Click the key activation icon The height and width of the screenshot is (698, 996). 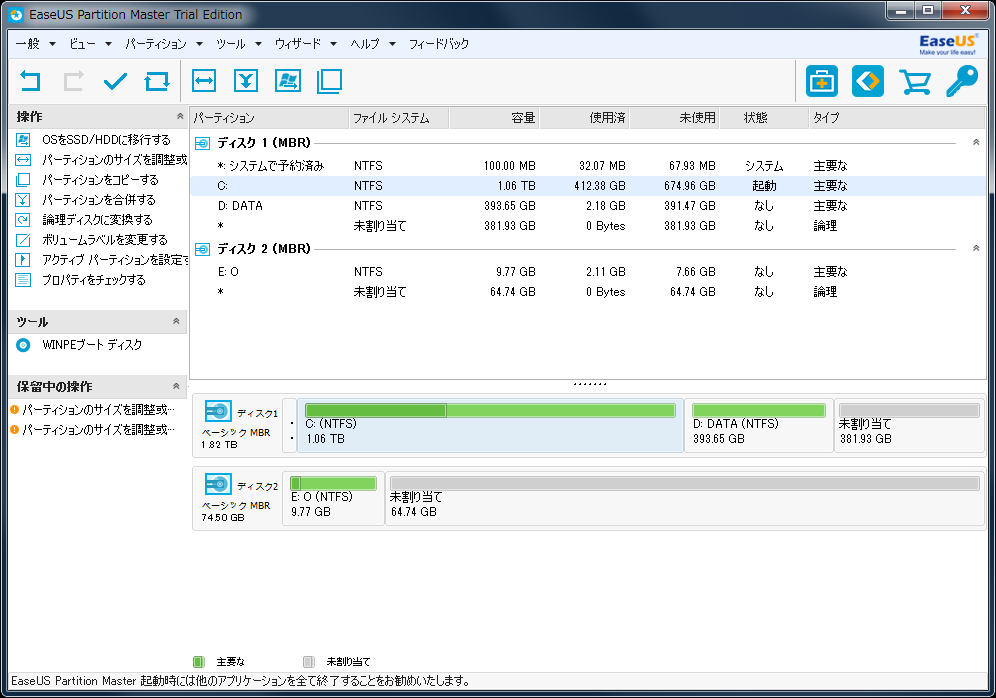(x=962, y=81)
